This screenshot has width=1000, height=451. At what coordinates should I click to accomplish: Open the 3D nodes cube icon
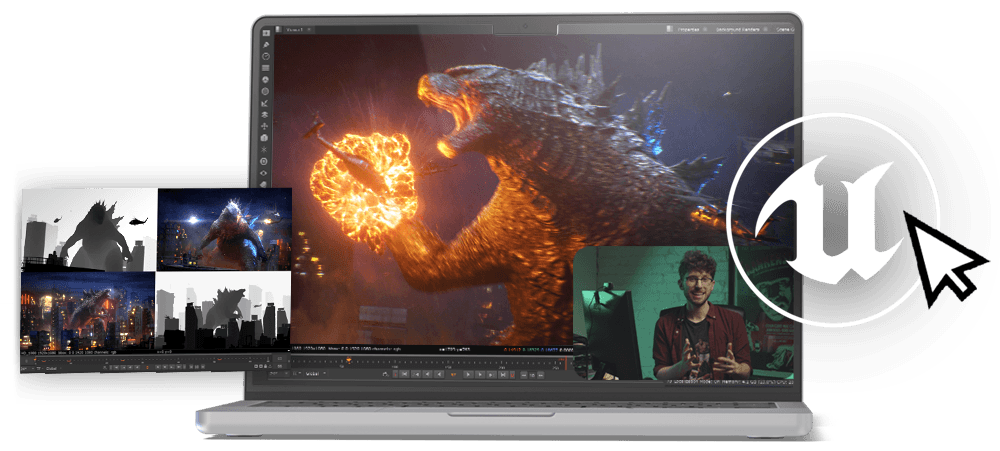click(265, 138)
